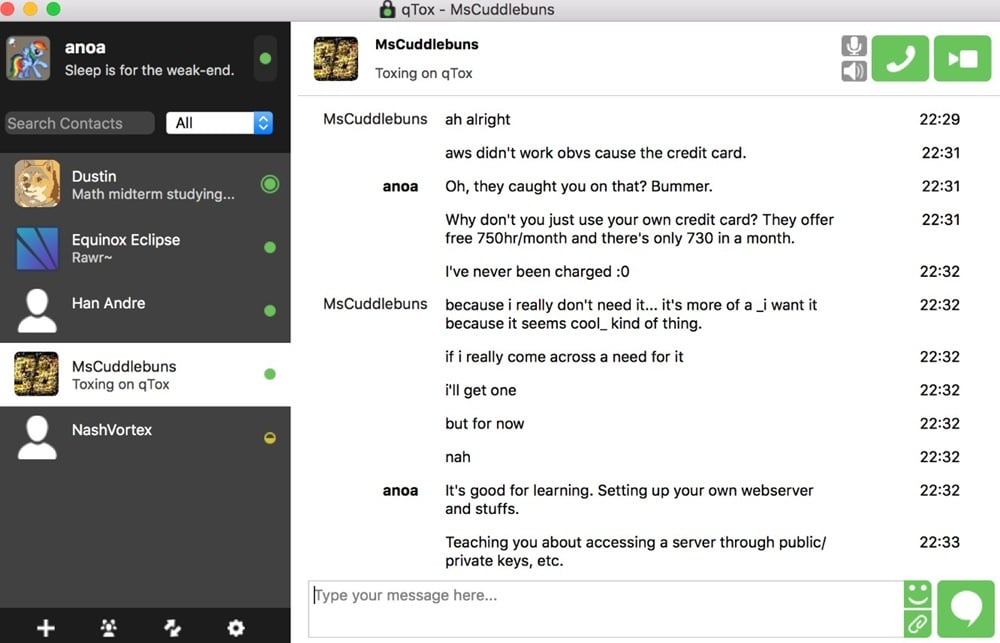Click timestamp 22:33
This screenshot has width=1000, height=643.
coord(939,542)
